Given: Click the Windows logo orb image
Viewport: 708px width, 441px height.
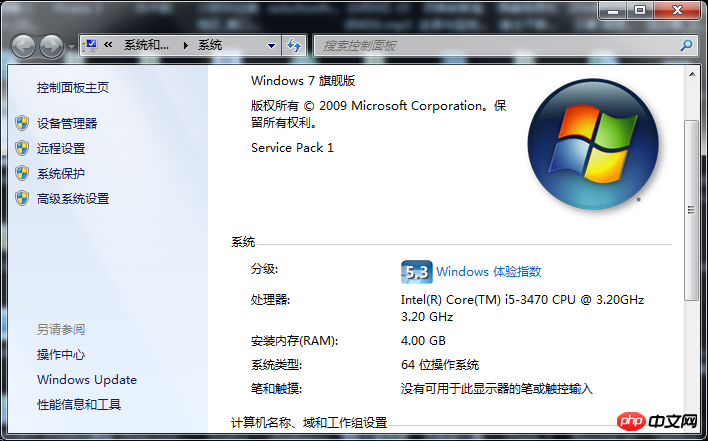Looking at the screenshot, I should click(x=593, y=144).
